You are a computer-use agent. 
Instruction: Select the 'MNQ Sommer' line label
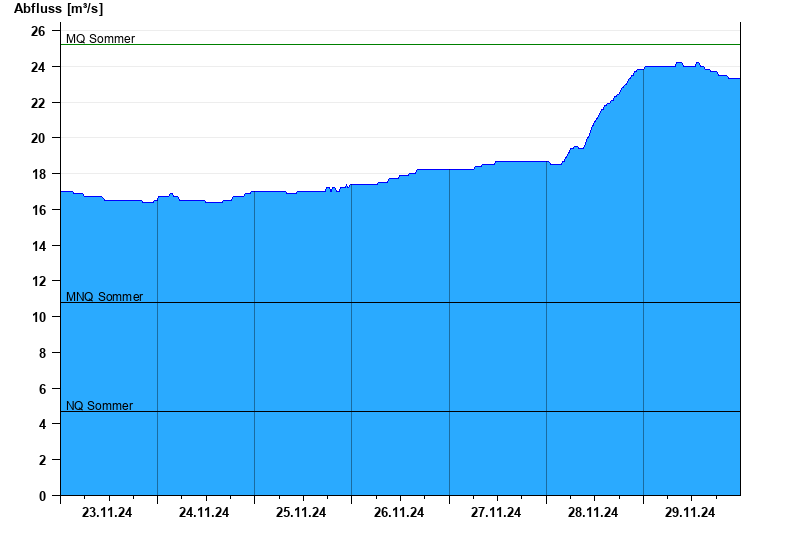105,296
